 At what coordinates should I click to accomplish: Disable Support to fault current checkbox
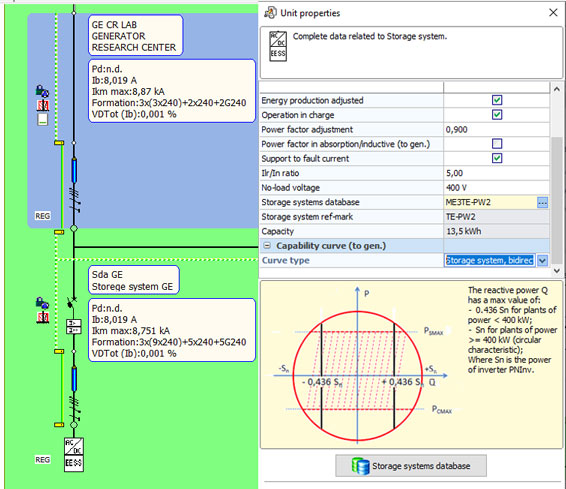pyautogui.click(x=497, y=158)
